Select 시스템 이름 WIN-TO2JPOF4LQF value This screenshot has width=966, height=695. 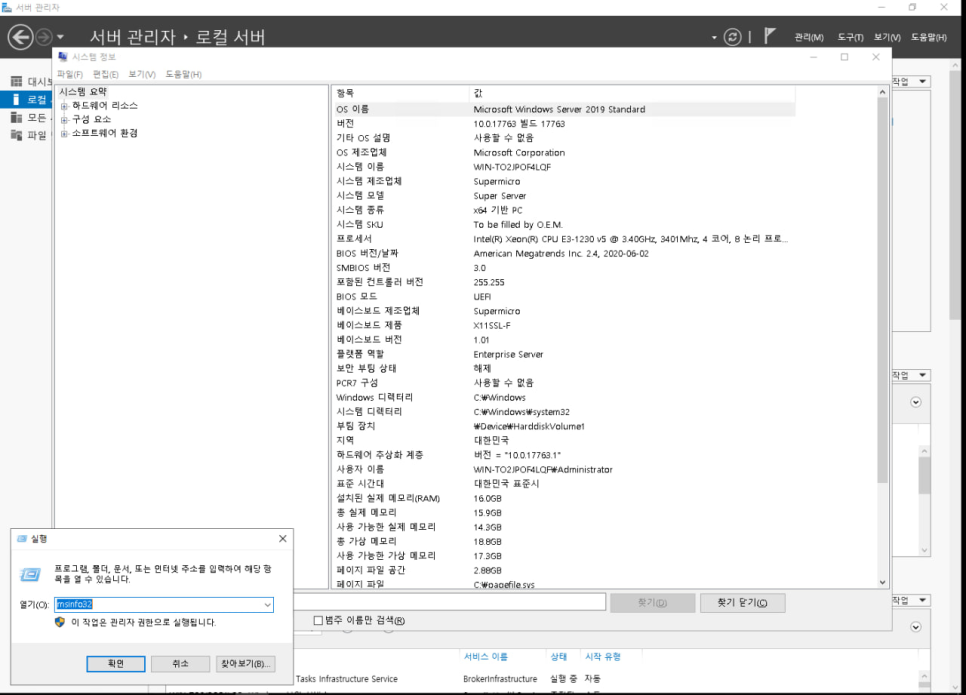pyautogui.click(x=512, y=167)
